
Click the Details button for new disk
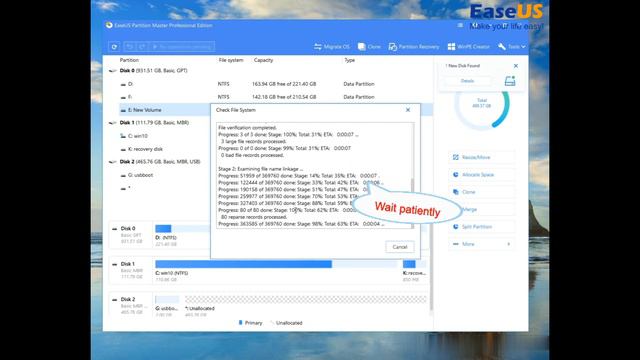click(x=467, y=81)
